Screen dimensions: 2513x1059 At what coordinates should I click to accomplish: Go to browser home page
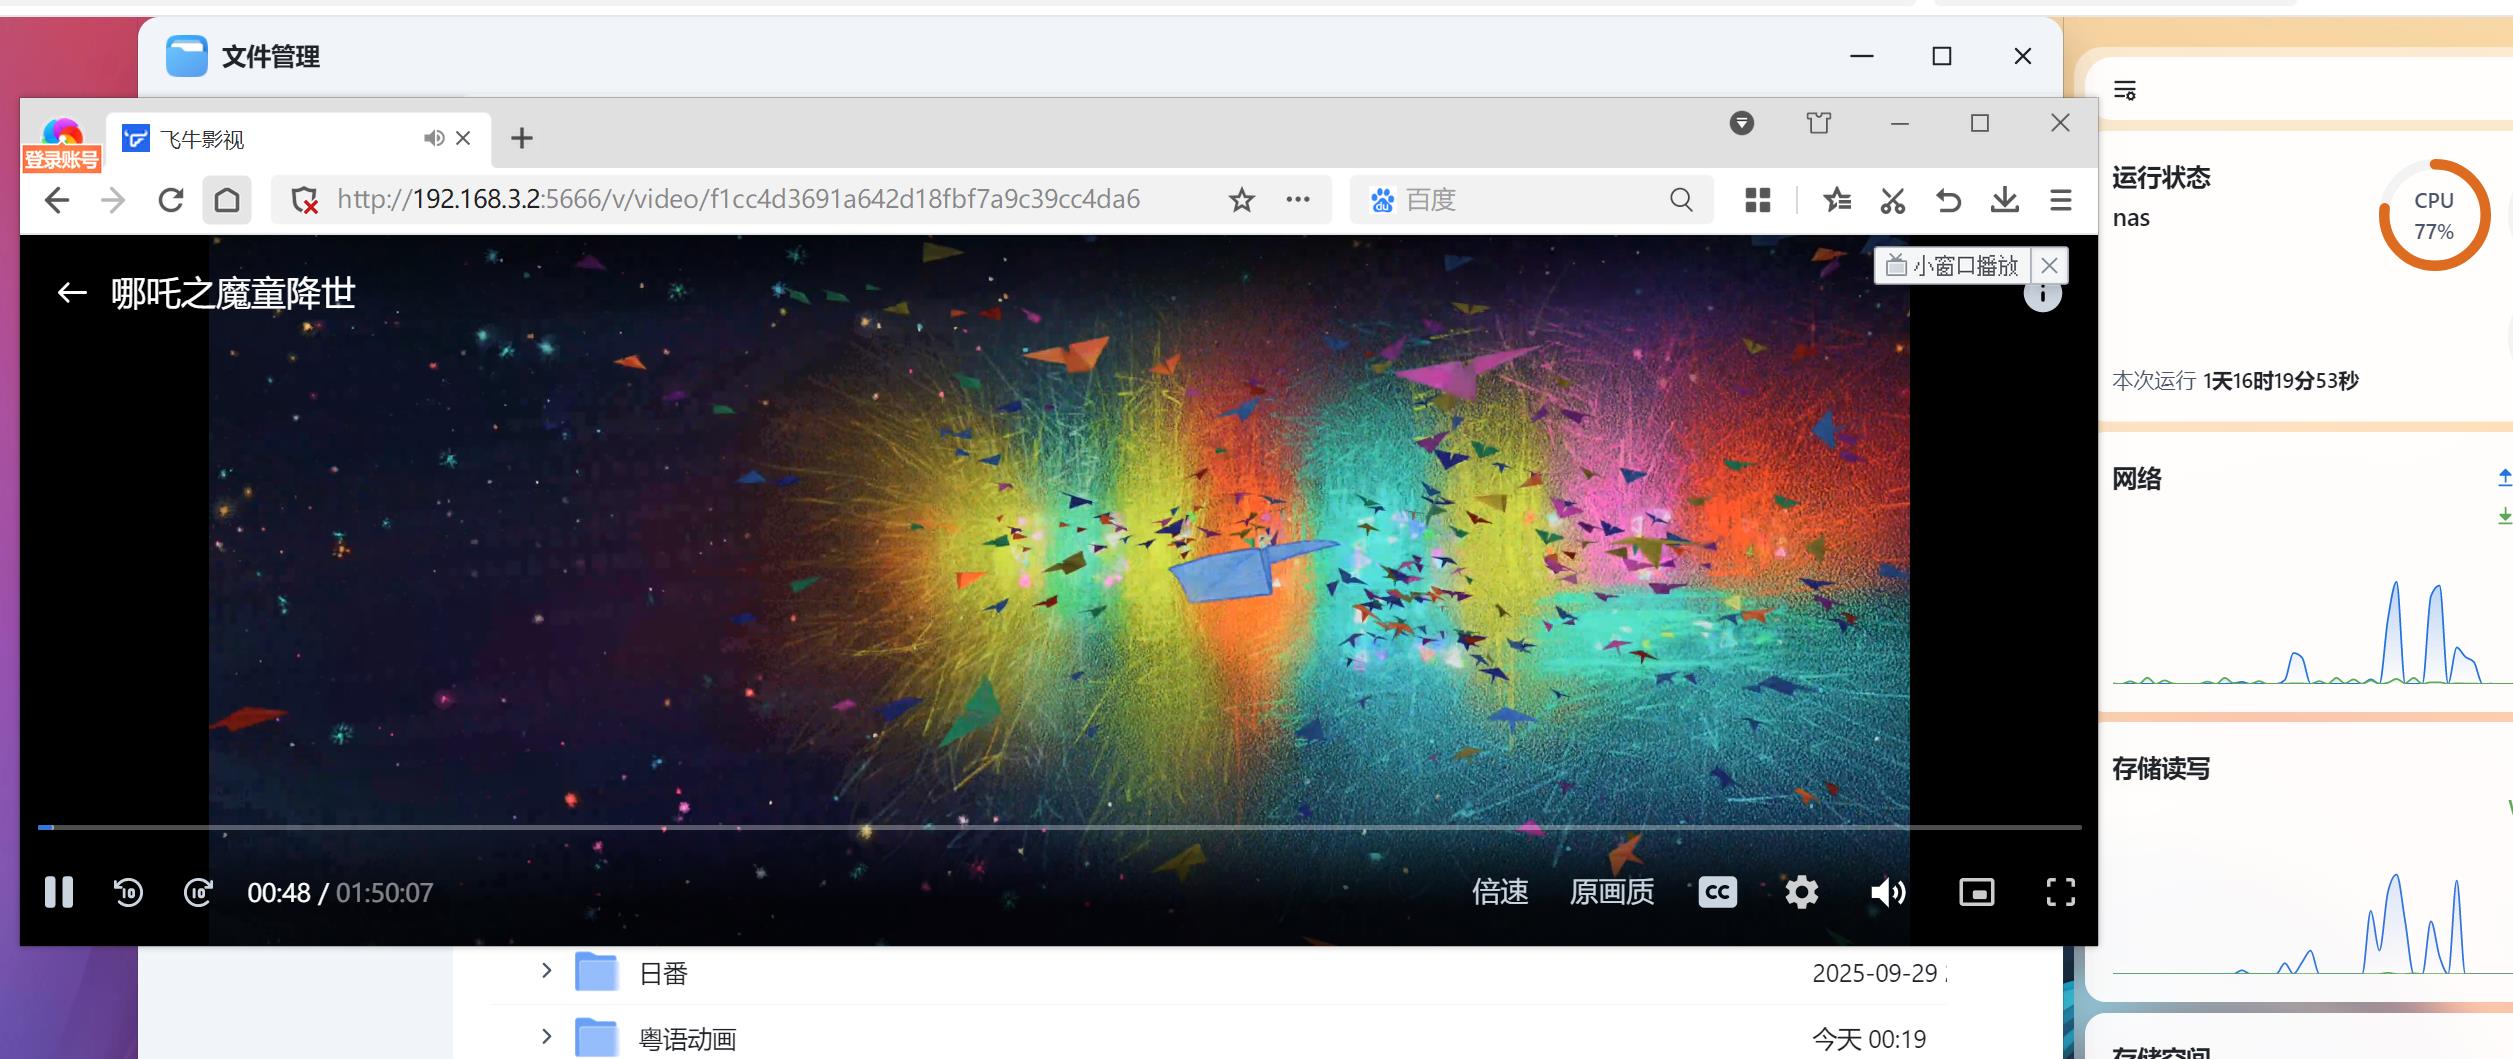click(227, 200)
